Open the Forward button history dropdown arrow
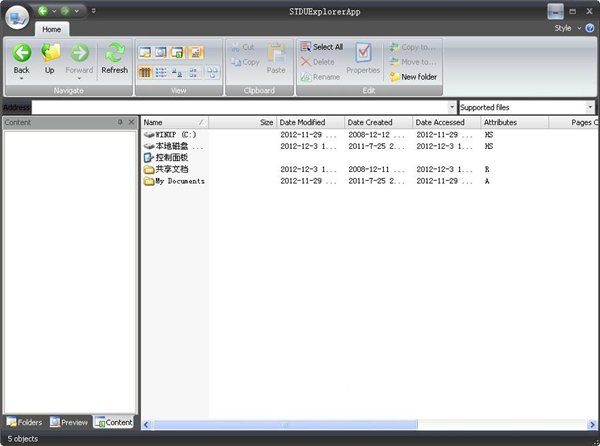This screenshot has height=446, width=600. (x=79, y=78)
